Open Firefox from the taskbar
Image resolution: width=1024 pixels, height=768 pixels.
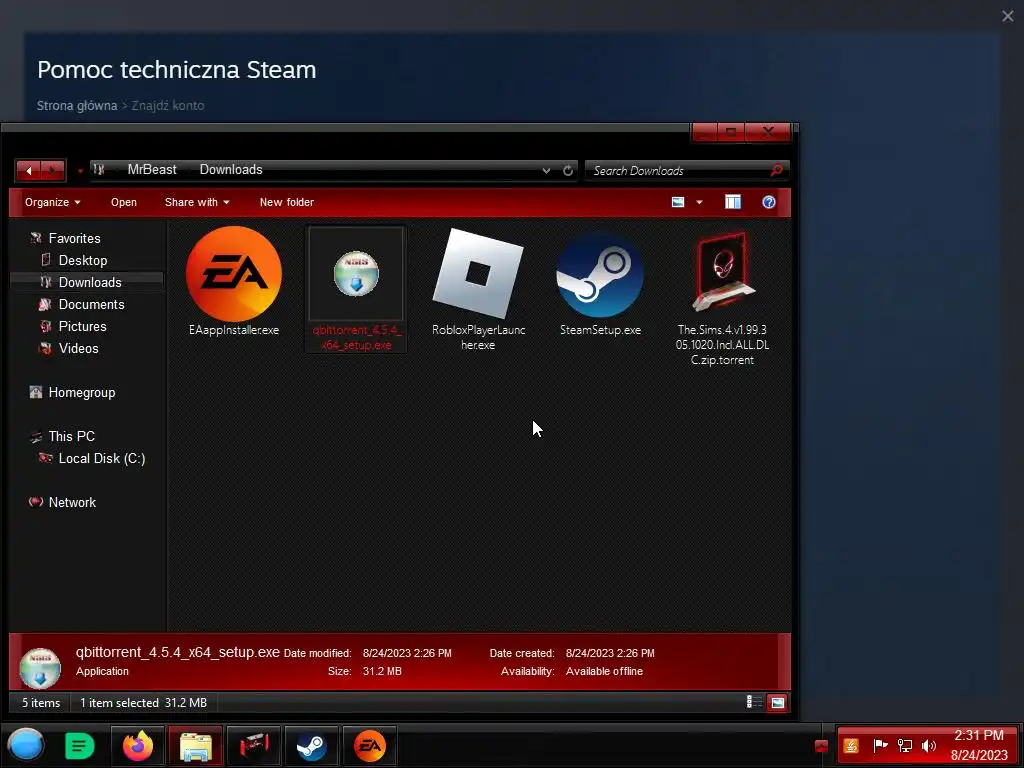click(138, 746)
